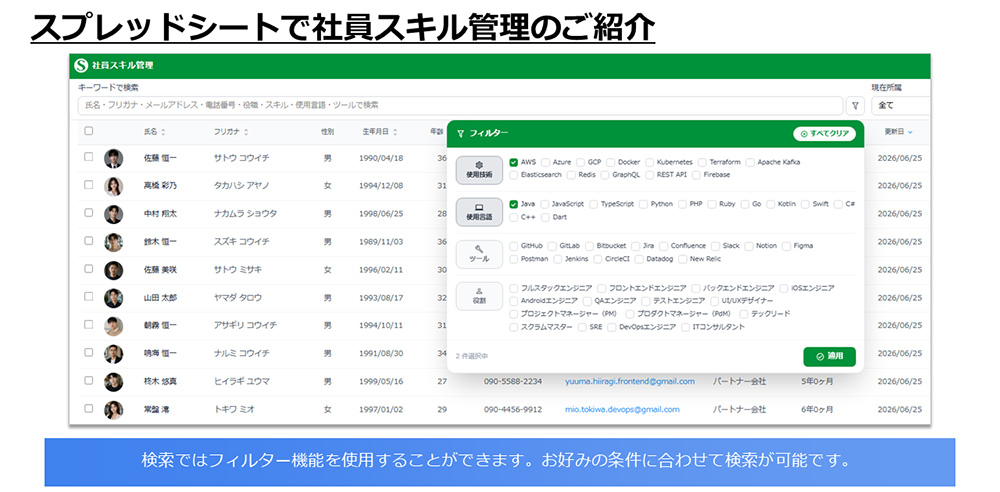This screenshot has height=492, width=1000.
Task: Select the 使用言語 category button
Action: coord(479,212)
